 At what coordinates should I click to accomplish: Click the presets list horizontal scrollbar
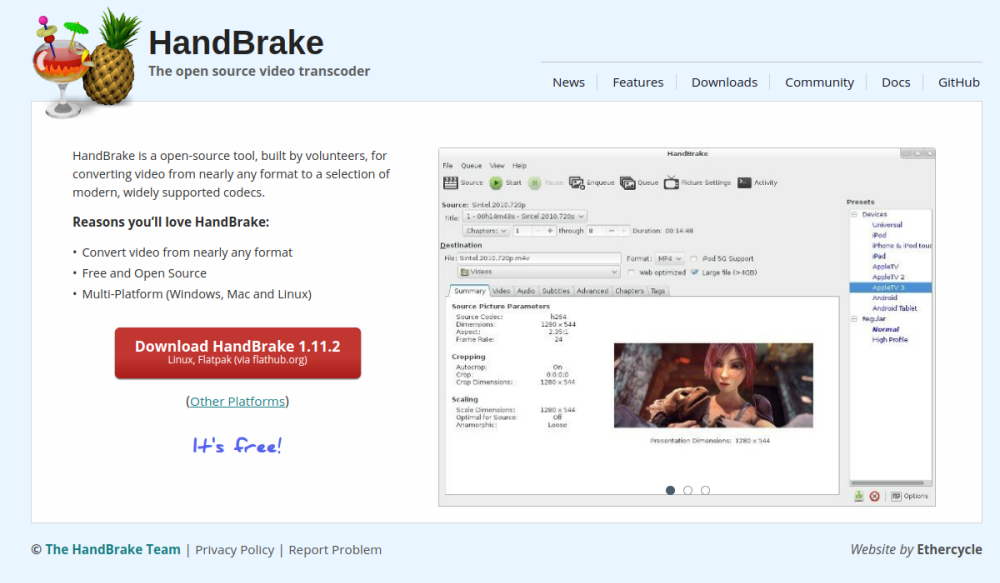[x=887, y=483]
